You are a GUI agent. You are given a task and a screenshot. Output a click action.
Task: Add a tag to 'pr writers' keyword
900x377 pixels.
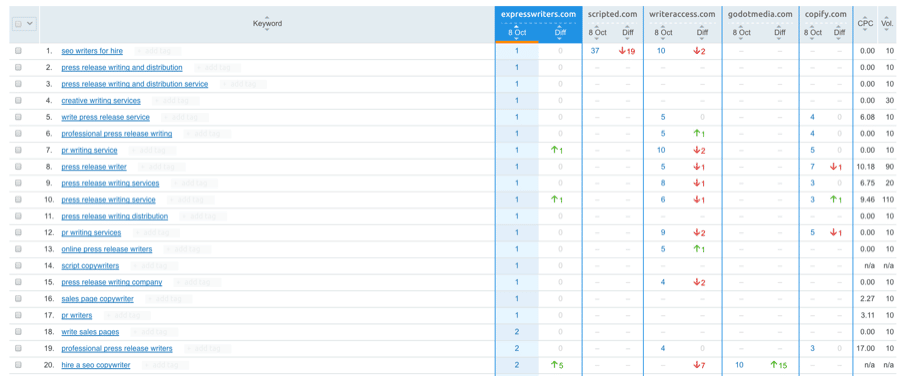[127, 315]
